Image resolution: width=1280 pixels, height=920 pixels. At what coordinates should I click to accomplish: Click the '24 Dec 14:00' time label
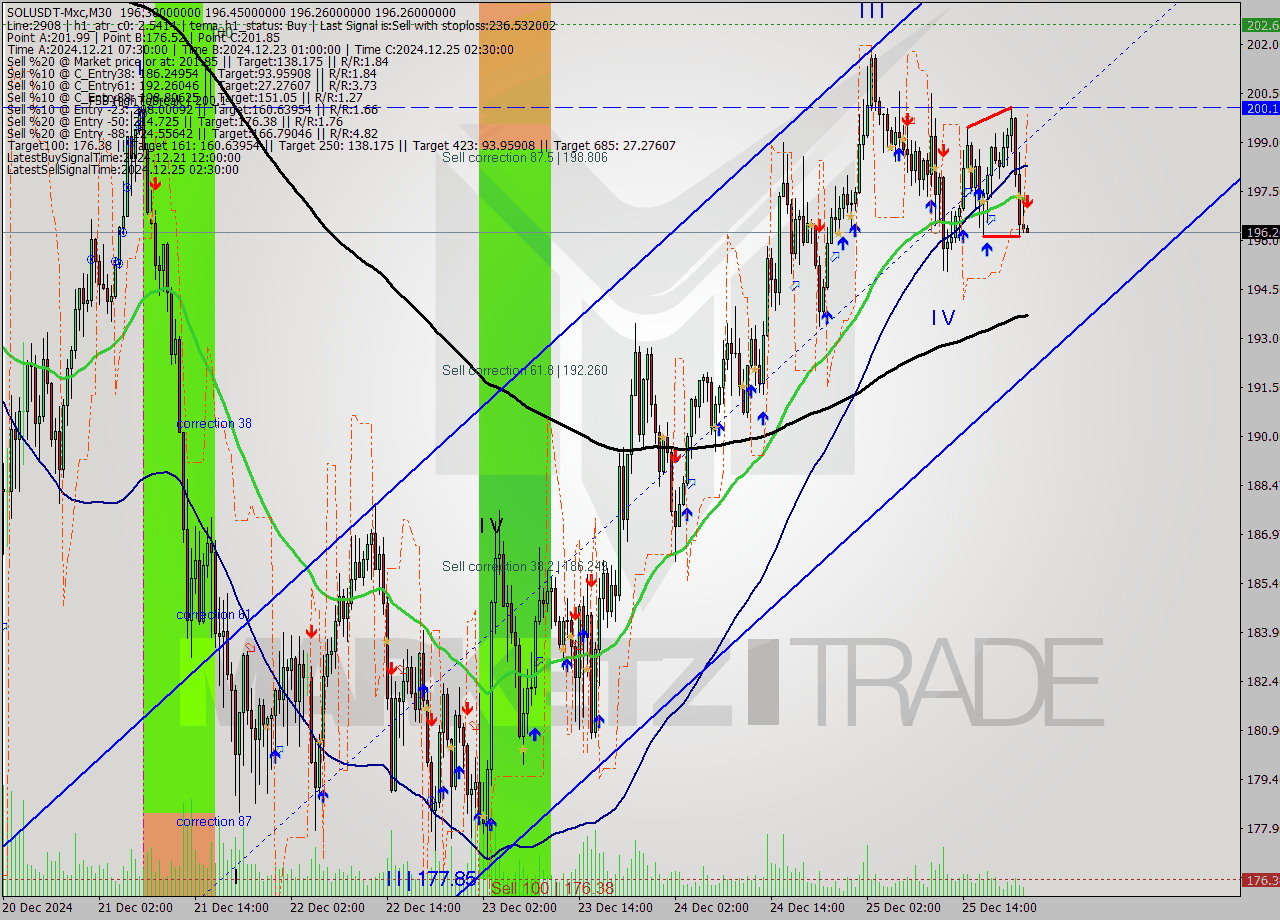(807, 908)
